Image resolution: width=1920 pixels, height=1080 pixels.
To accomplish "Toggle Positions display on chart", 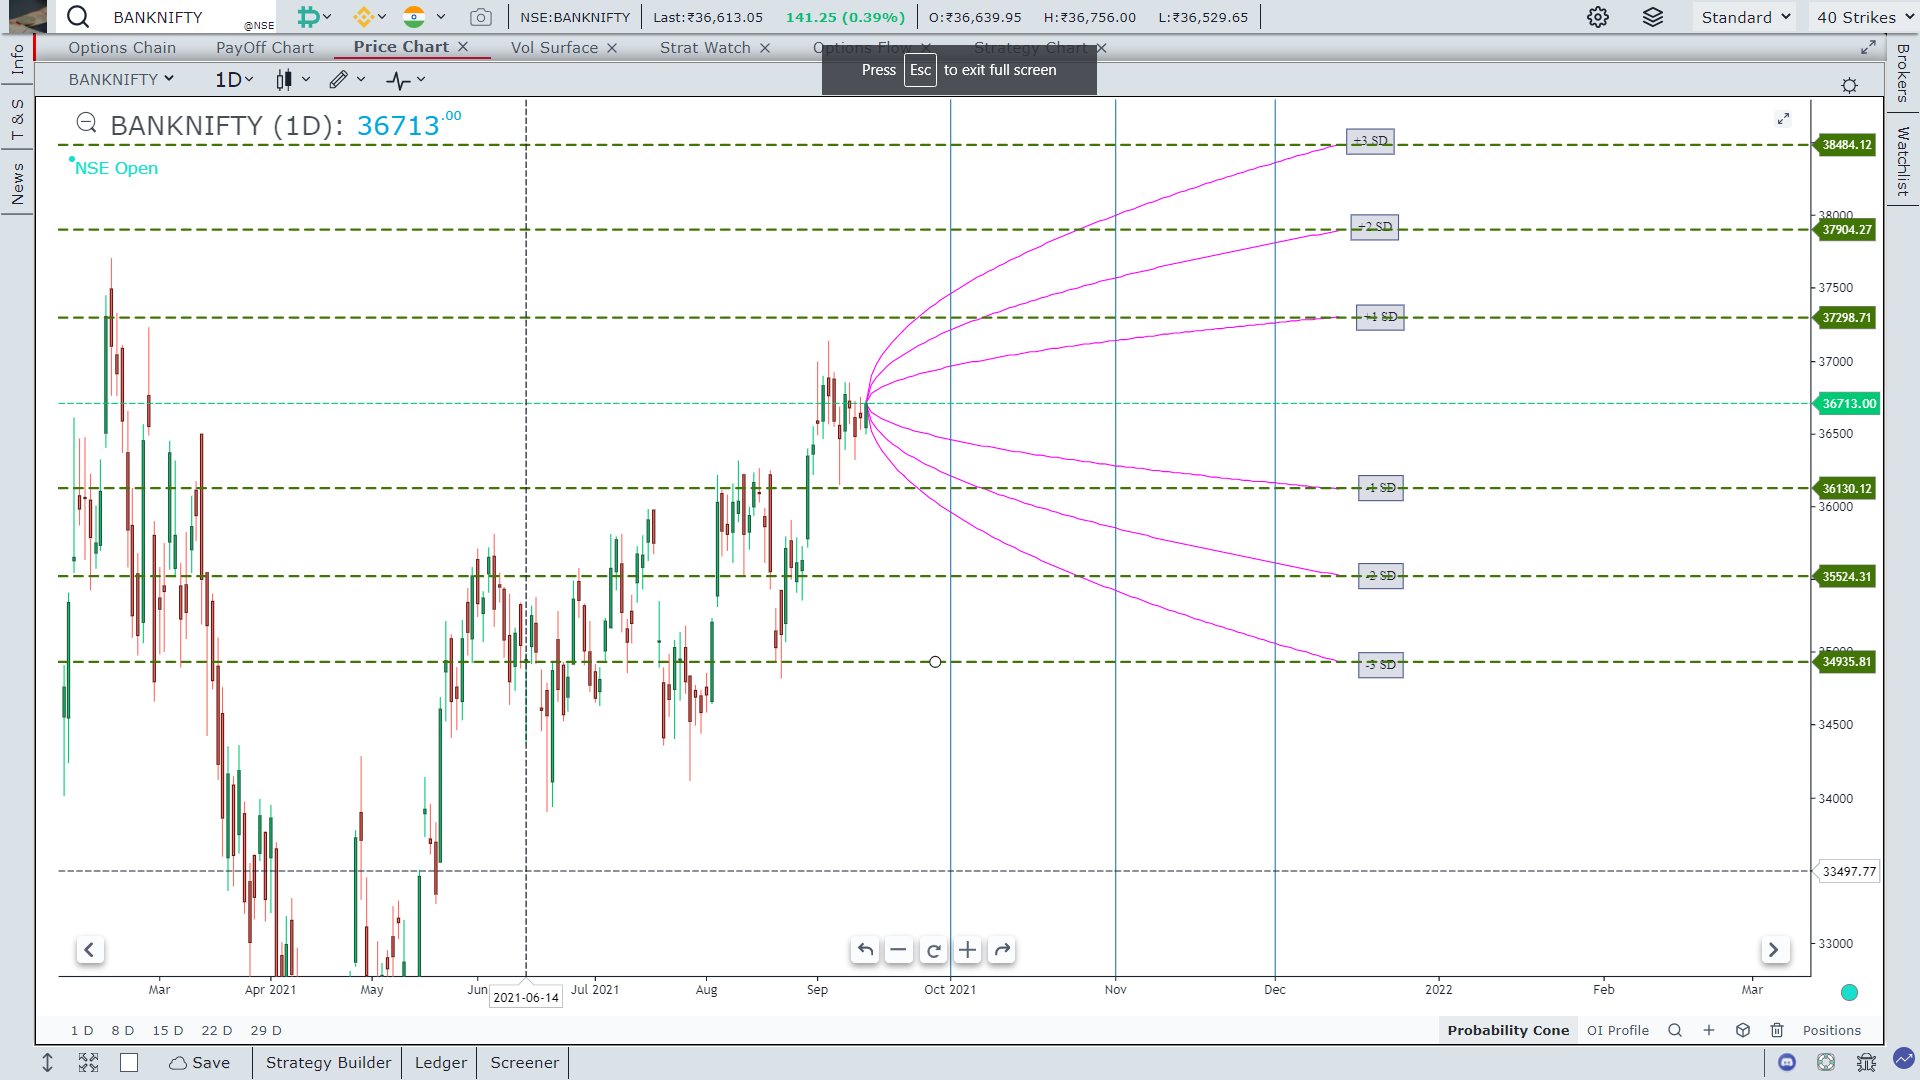I will click(1832, 1031).
